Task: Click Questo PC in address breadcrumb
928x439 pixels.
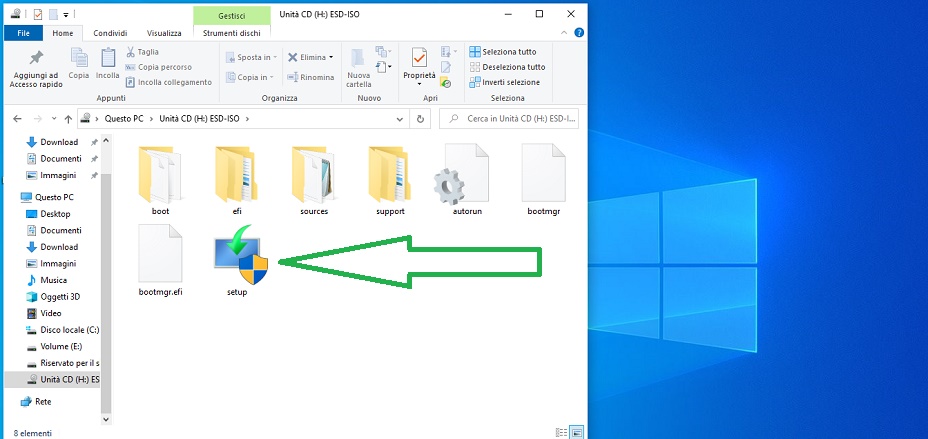Action: (x=124, y=119)
